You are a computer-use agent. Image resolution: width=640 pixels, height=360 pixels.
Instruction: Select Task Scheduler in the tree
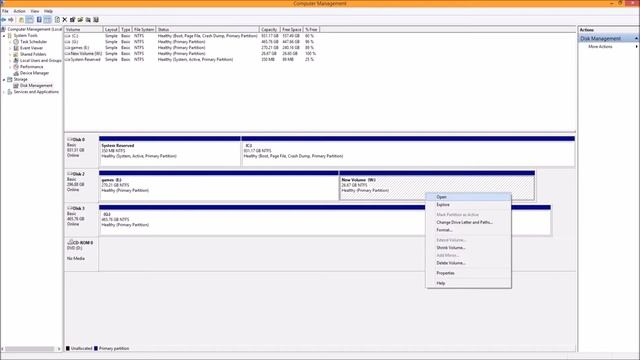[x=33, y=42]
